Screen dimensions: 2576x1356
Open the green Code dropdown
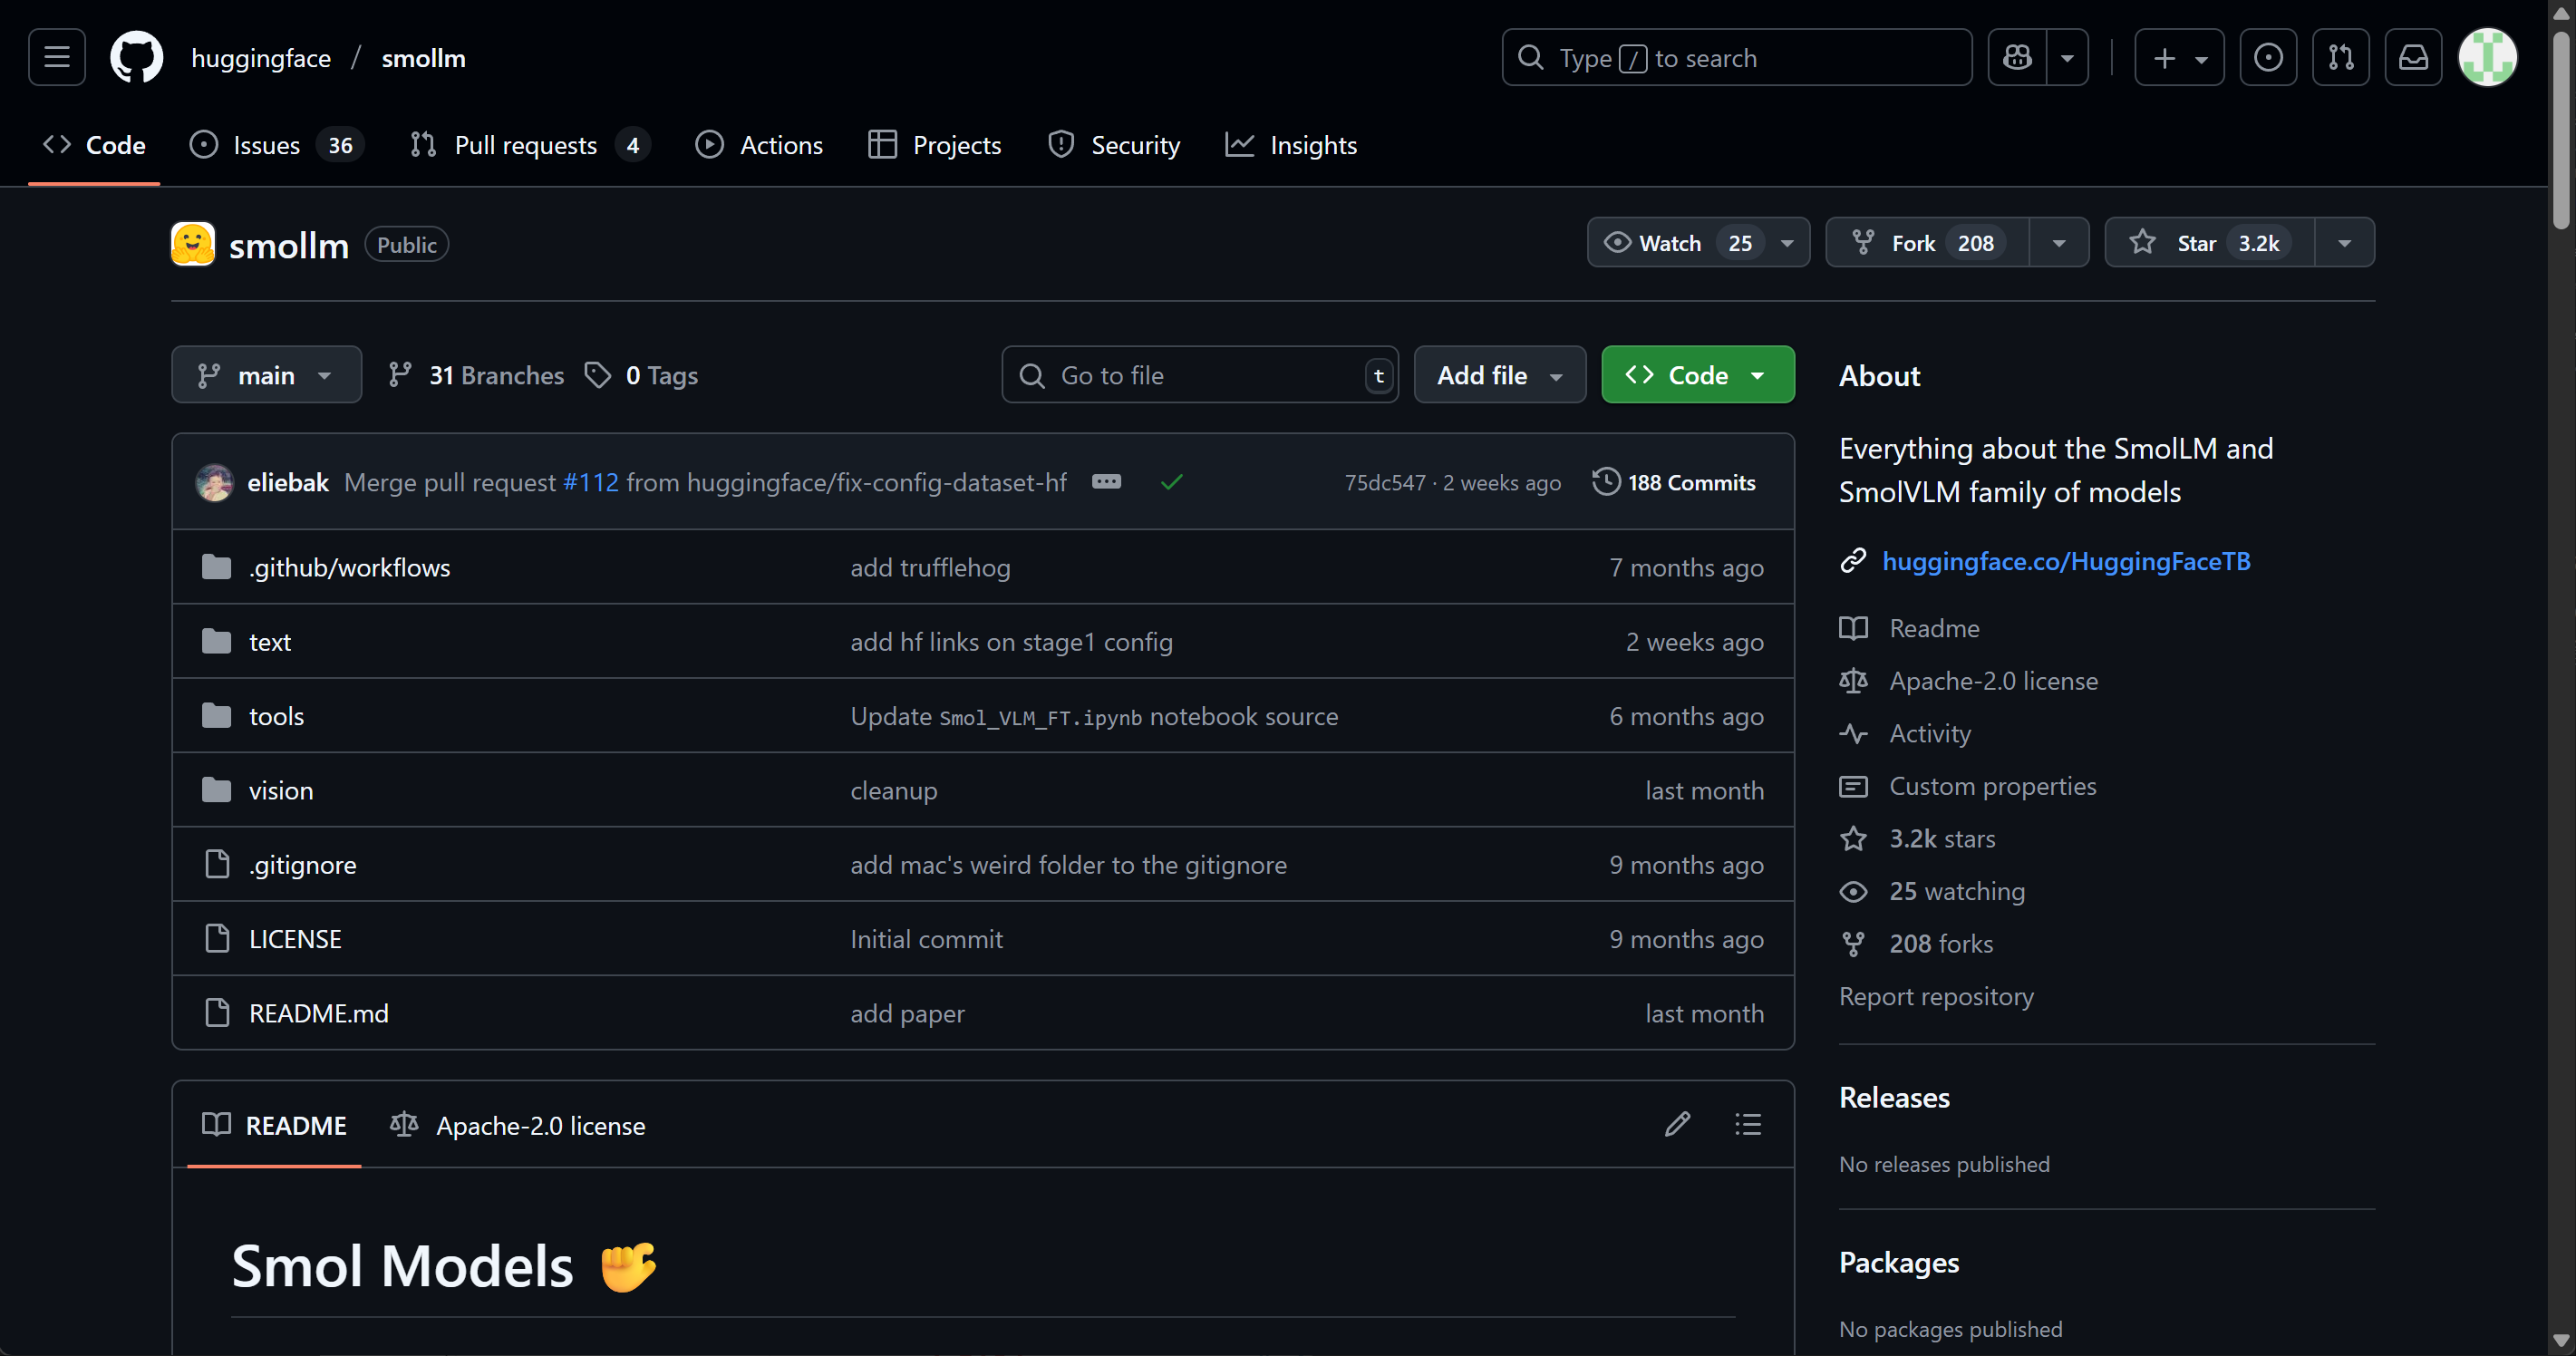click(1697, 375)
